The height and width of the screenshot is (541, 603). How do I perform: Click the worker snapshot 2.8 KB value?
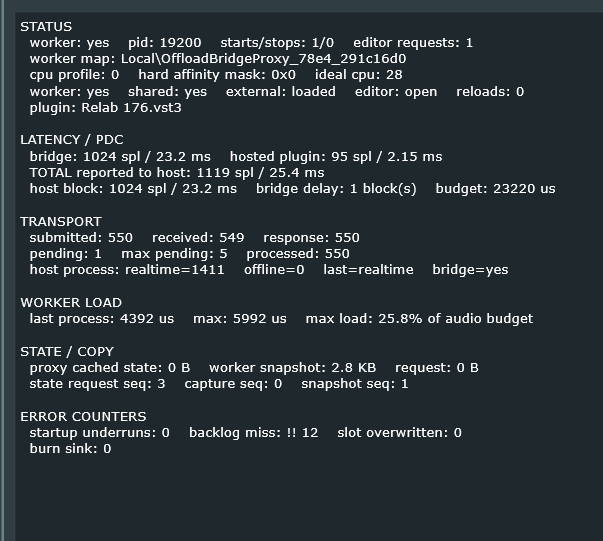(x=293, y=368)
